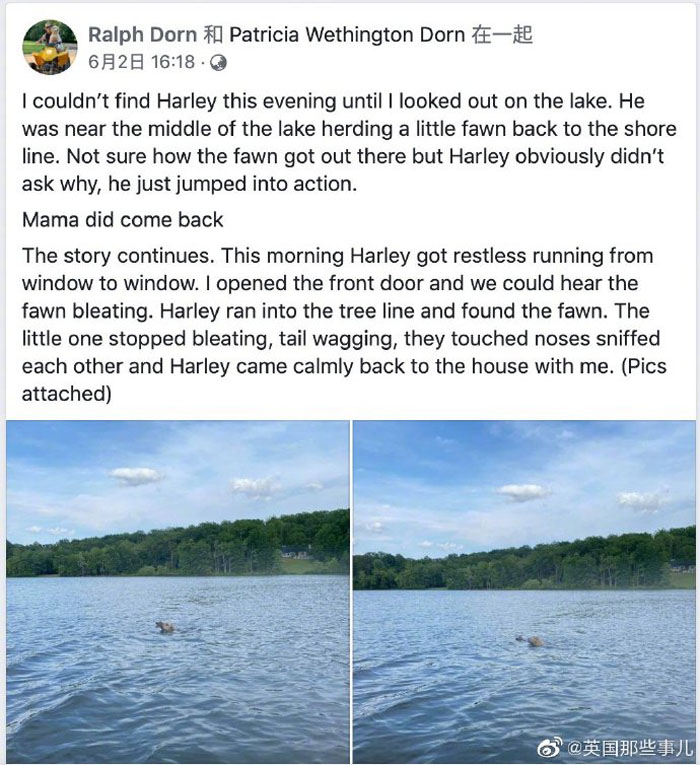This screenshot has height=765, width=700.
Task: Click the globe public-privacy icon
Action: (x=219, y=62)
